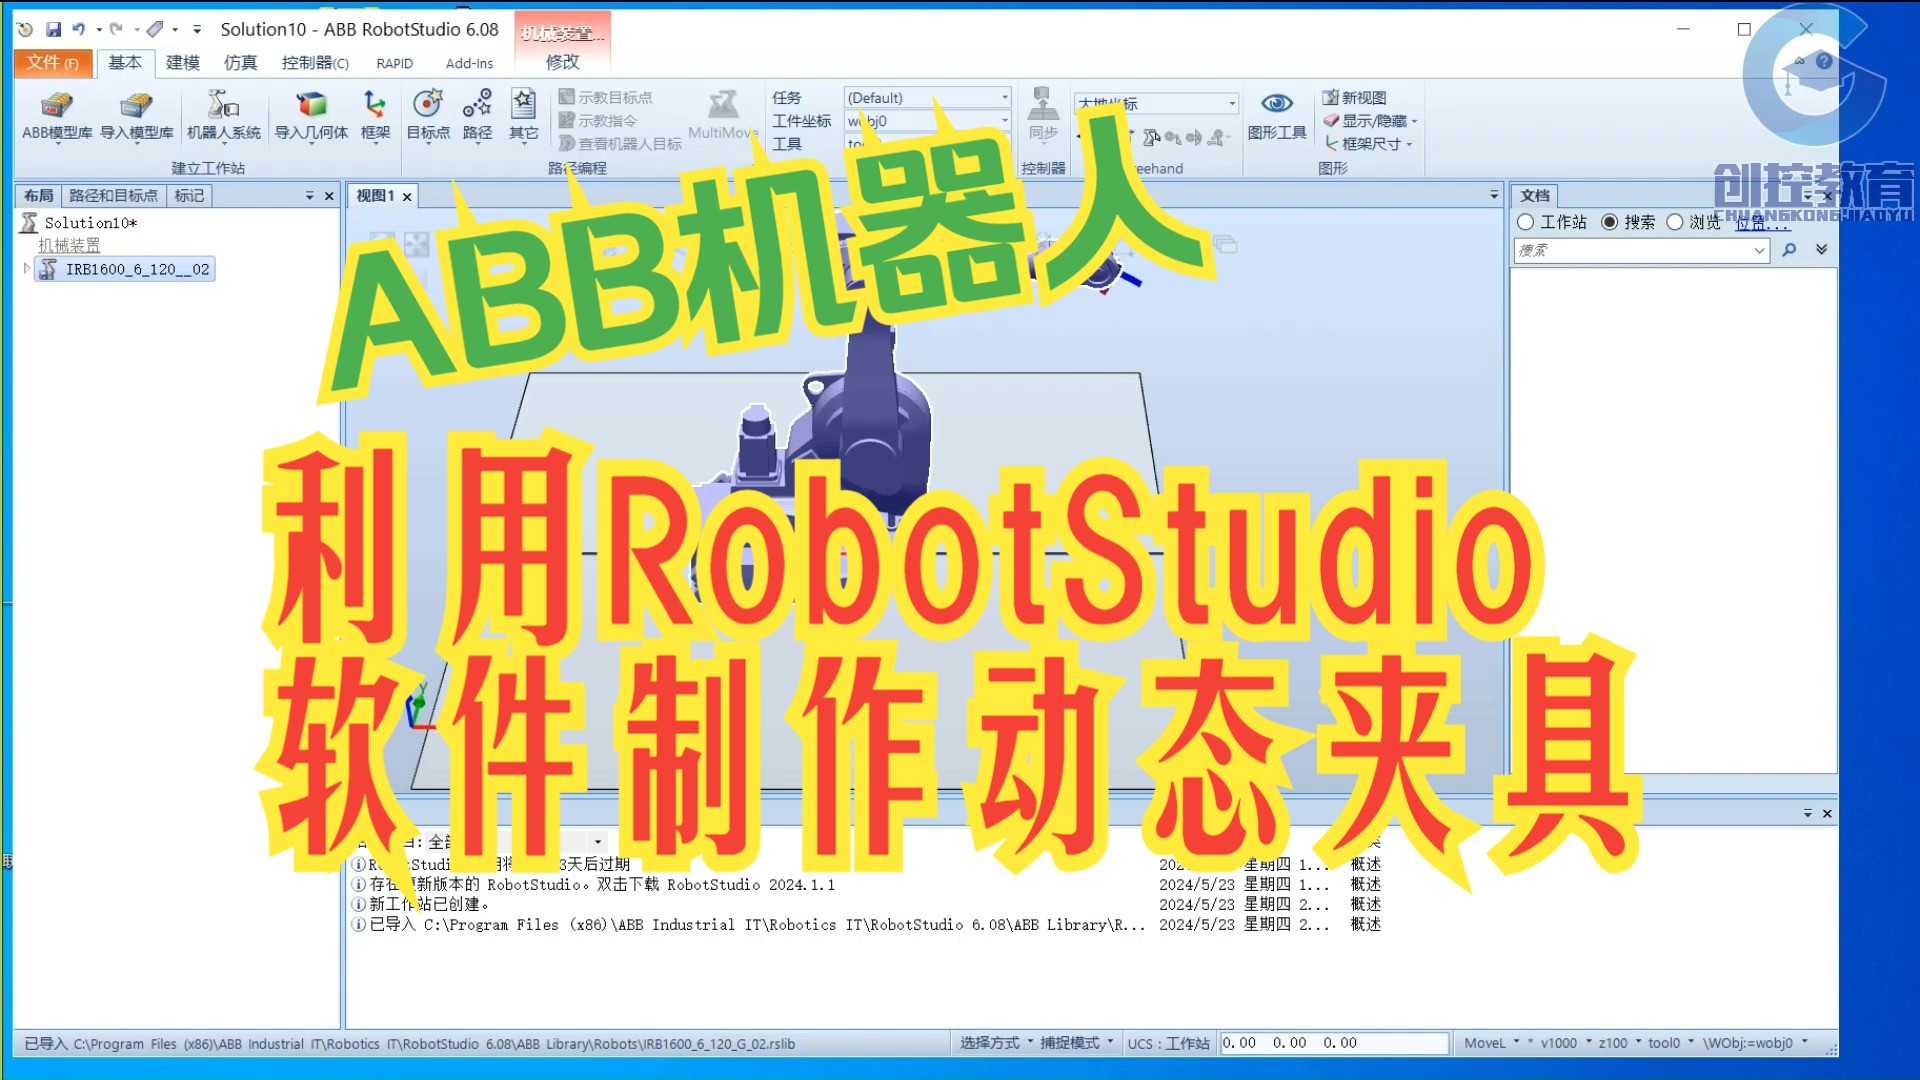Viewport: 1920px width, 1080px height.
Task: Click the redo arrow icon
Action: pyautogui.click(x=116, y=29)
